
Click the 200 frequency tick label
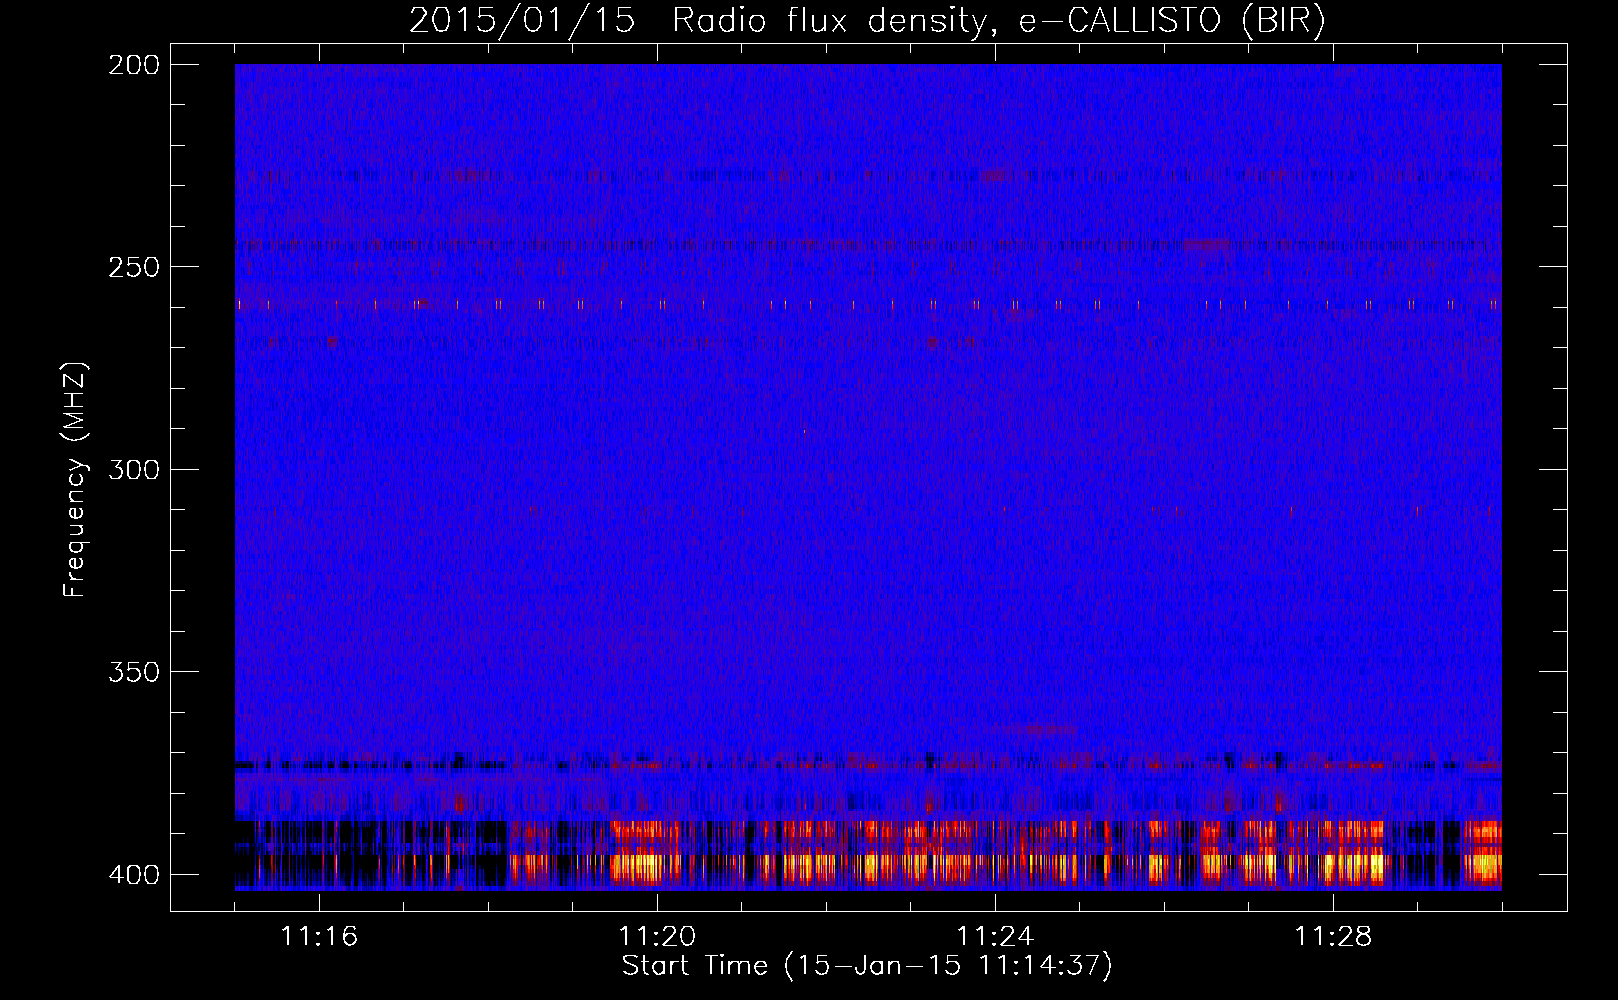tap(133, 65)
